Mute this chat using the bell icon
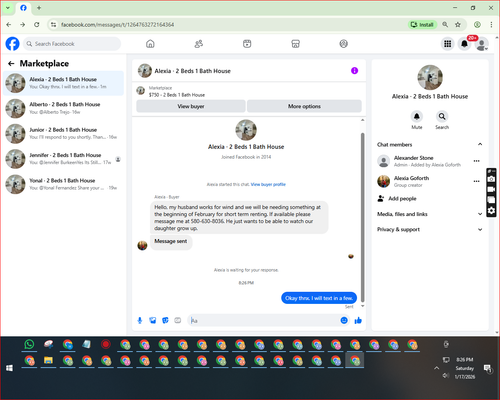Screen dimensions: 500x400 pyautogui.click(x=417, y=116)
